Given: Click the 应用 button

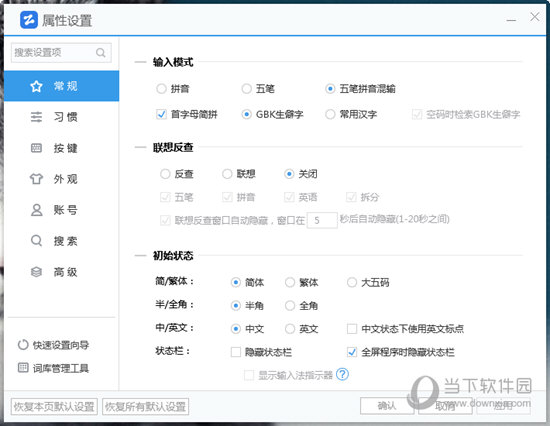Looking at the screenshot, I should 503,406.
